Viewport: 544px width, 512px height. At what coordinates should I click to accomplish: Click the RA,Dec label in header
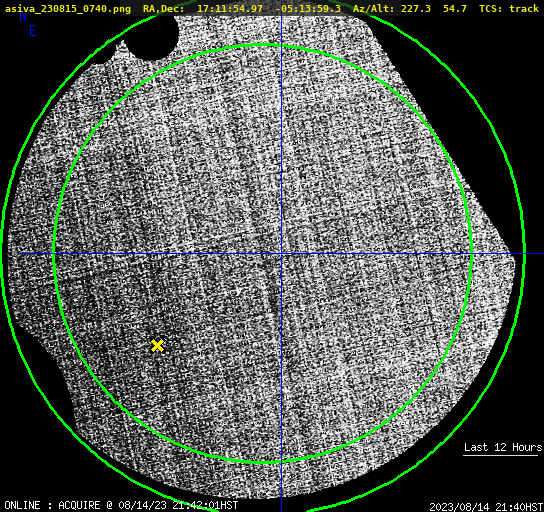click(163, 8)
